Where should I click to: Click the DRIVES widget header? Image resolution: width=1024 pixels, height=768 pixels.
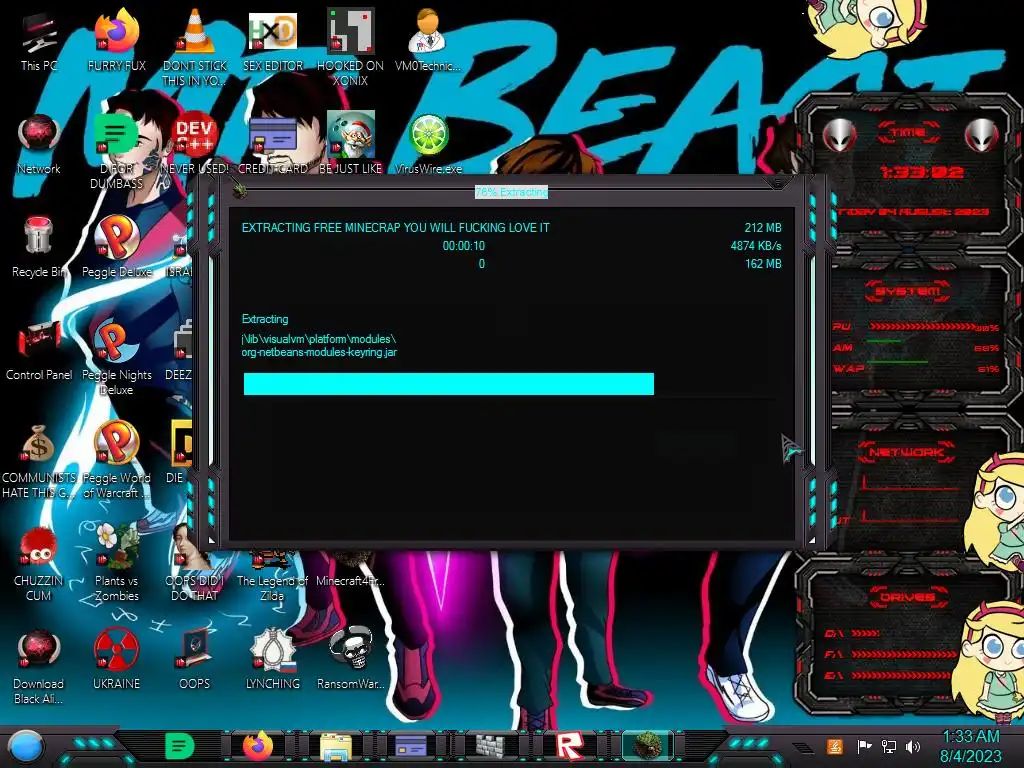907,597
